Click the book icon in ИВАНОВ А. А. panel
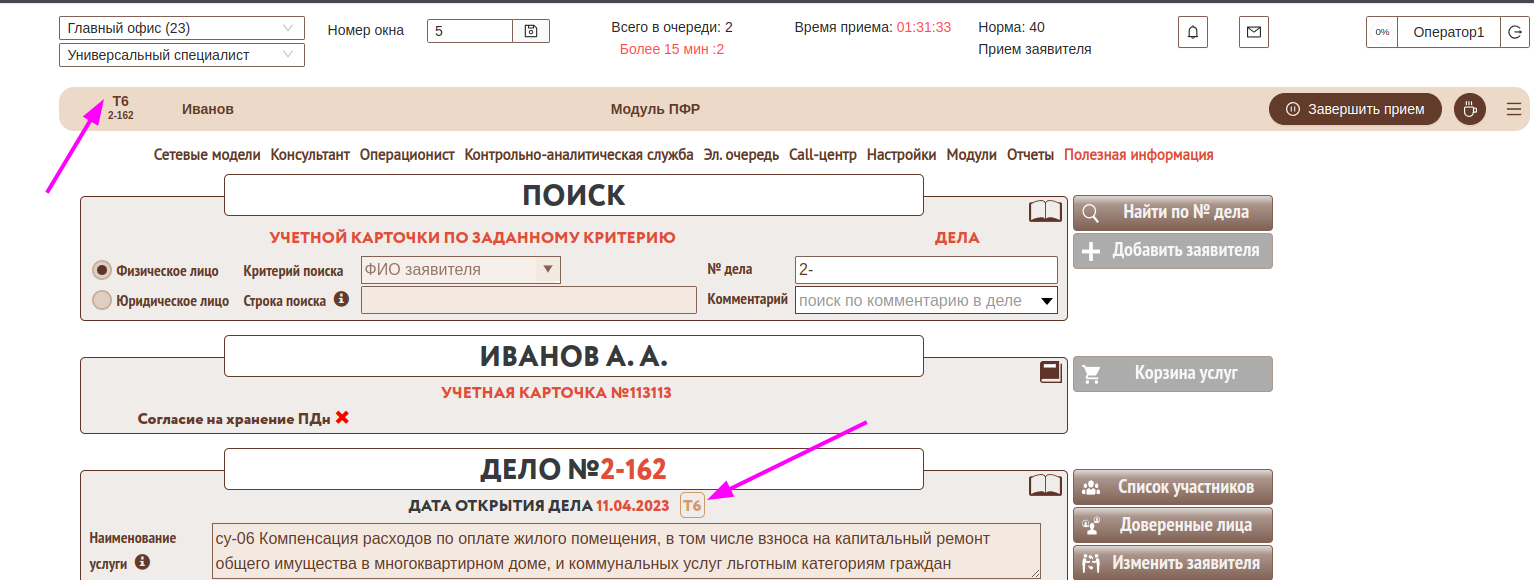Viewport: 1534px width, 580px height. (1050, 372)
